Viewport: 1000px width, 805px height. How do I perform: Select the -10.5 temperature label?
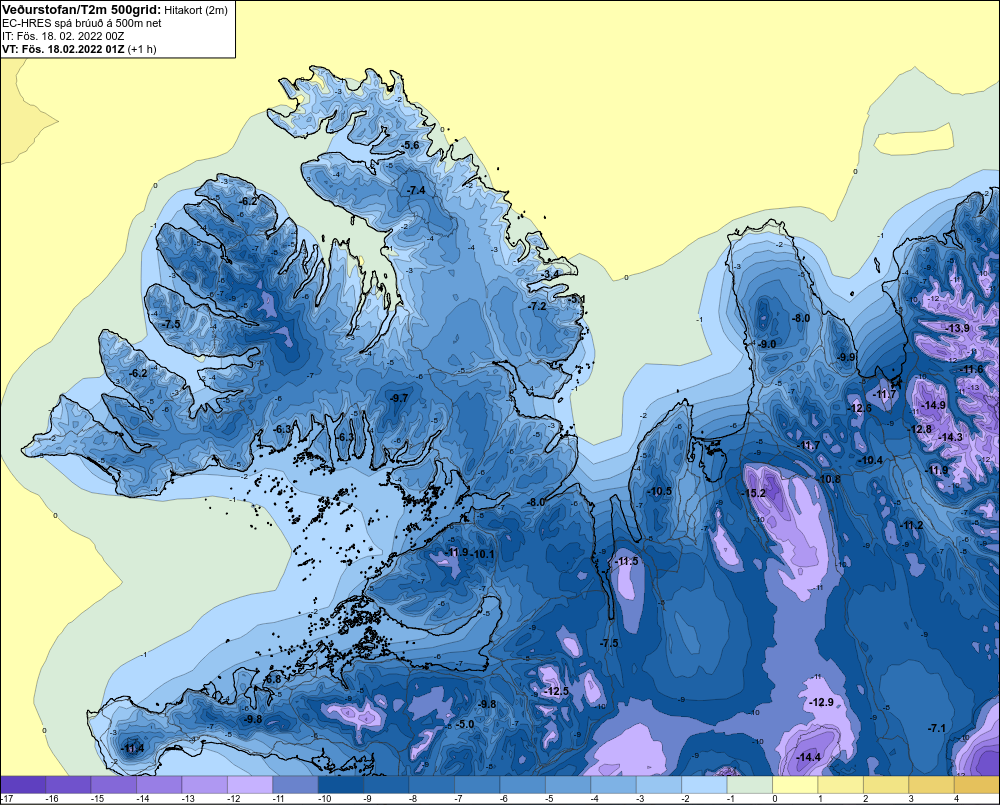(659, 491)
